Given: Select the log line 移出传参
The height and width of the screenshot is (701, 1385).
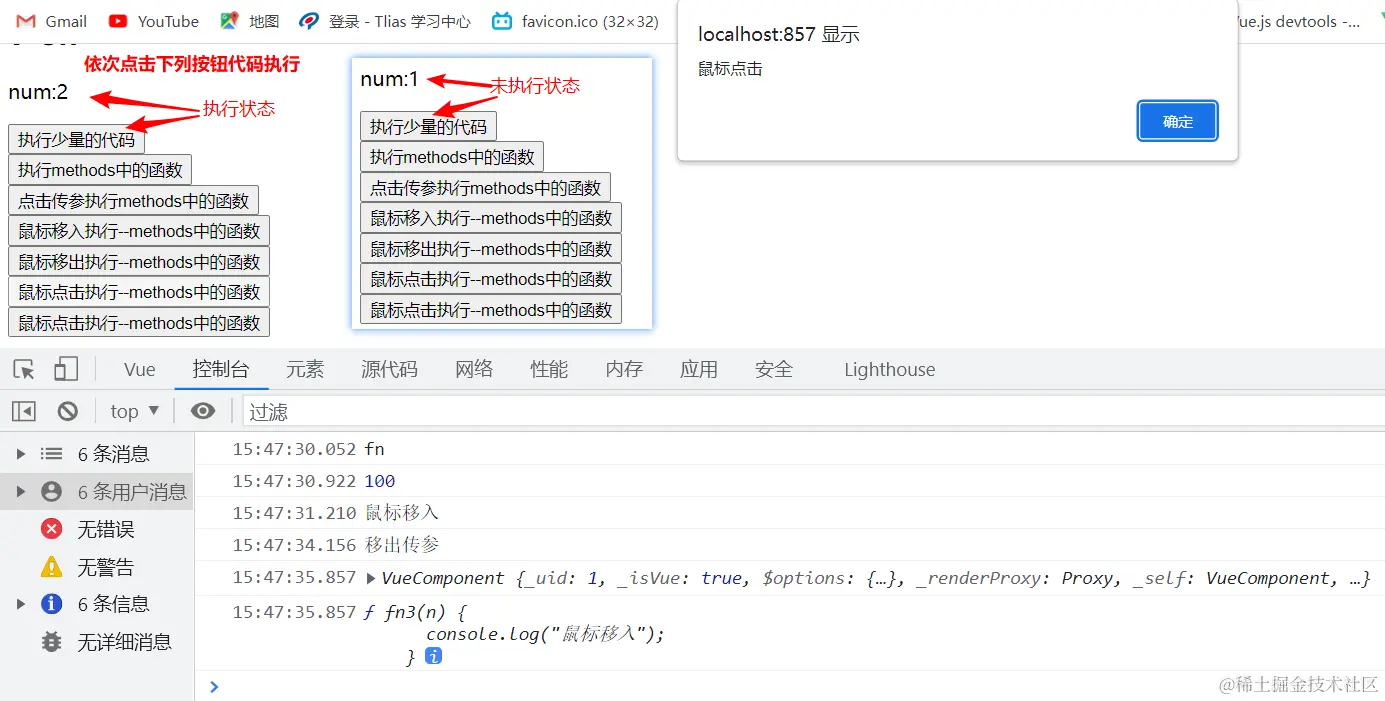Looking at the screenshot, I should point(402,545).
